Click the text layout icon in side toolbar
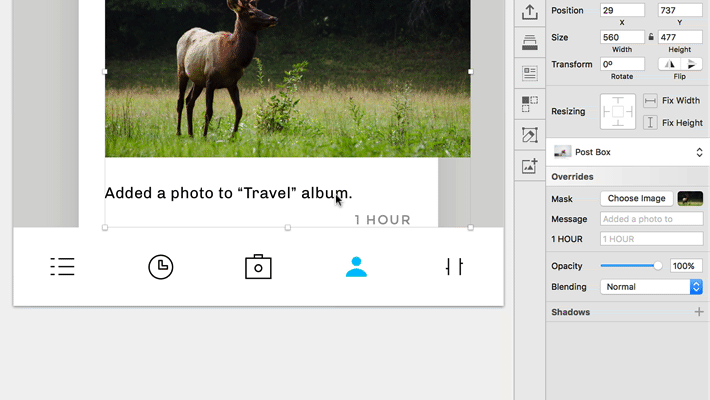Screen dimensions: 710x400 [x=530, y=73]
